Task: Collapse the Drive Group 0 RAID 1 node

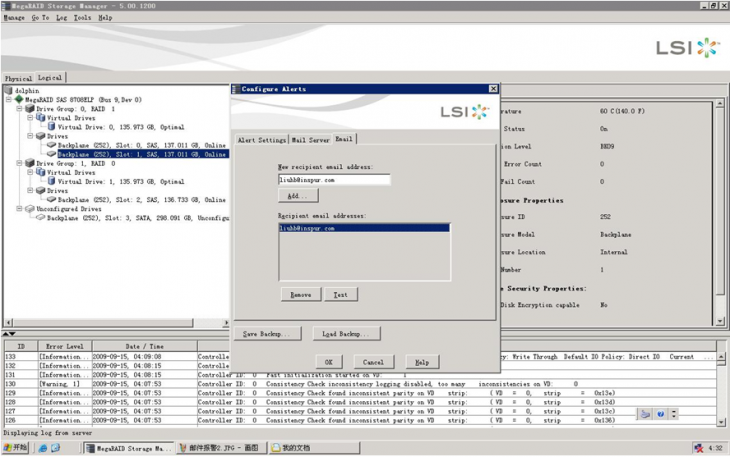Action: pos(20,109)
